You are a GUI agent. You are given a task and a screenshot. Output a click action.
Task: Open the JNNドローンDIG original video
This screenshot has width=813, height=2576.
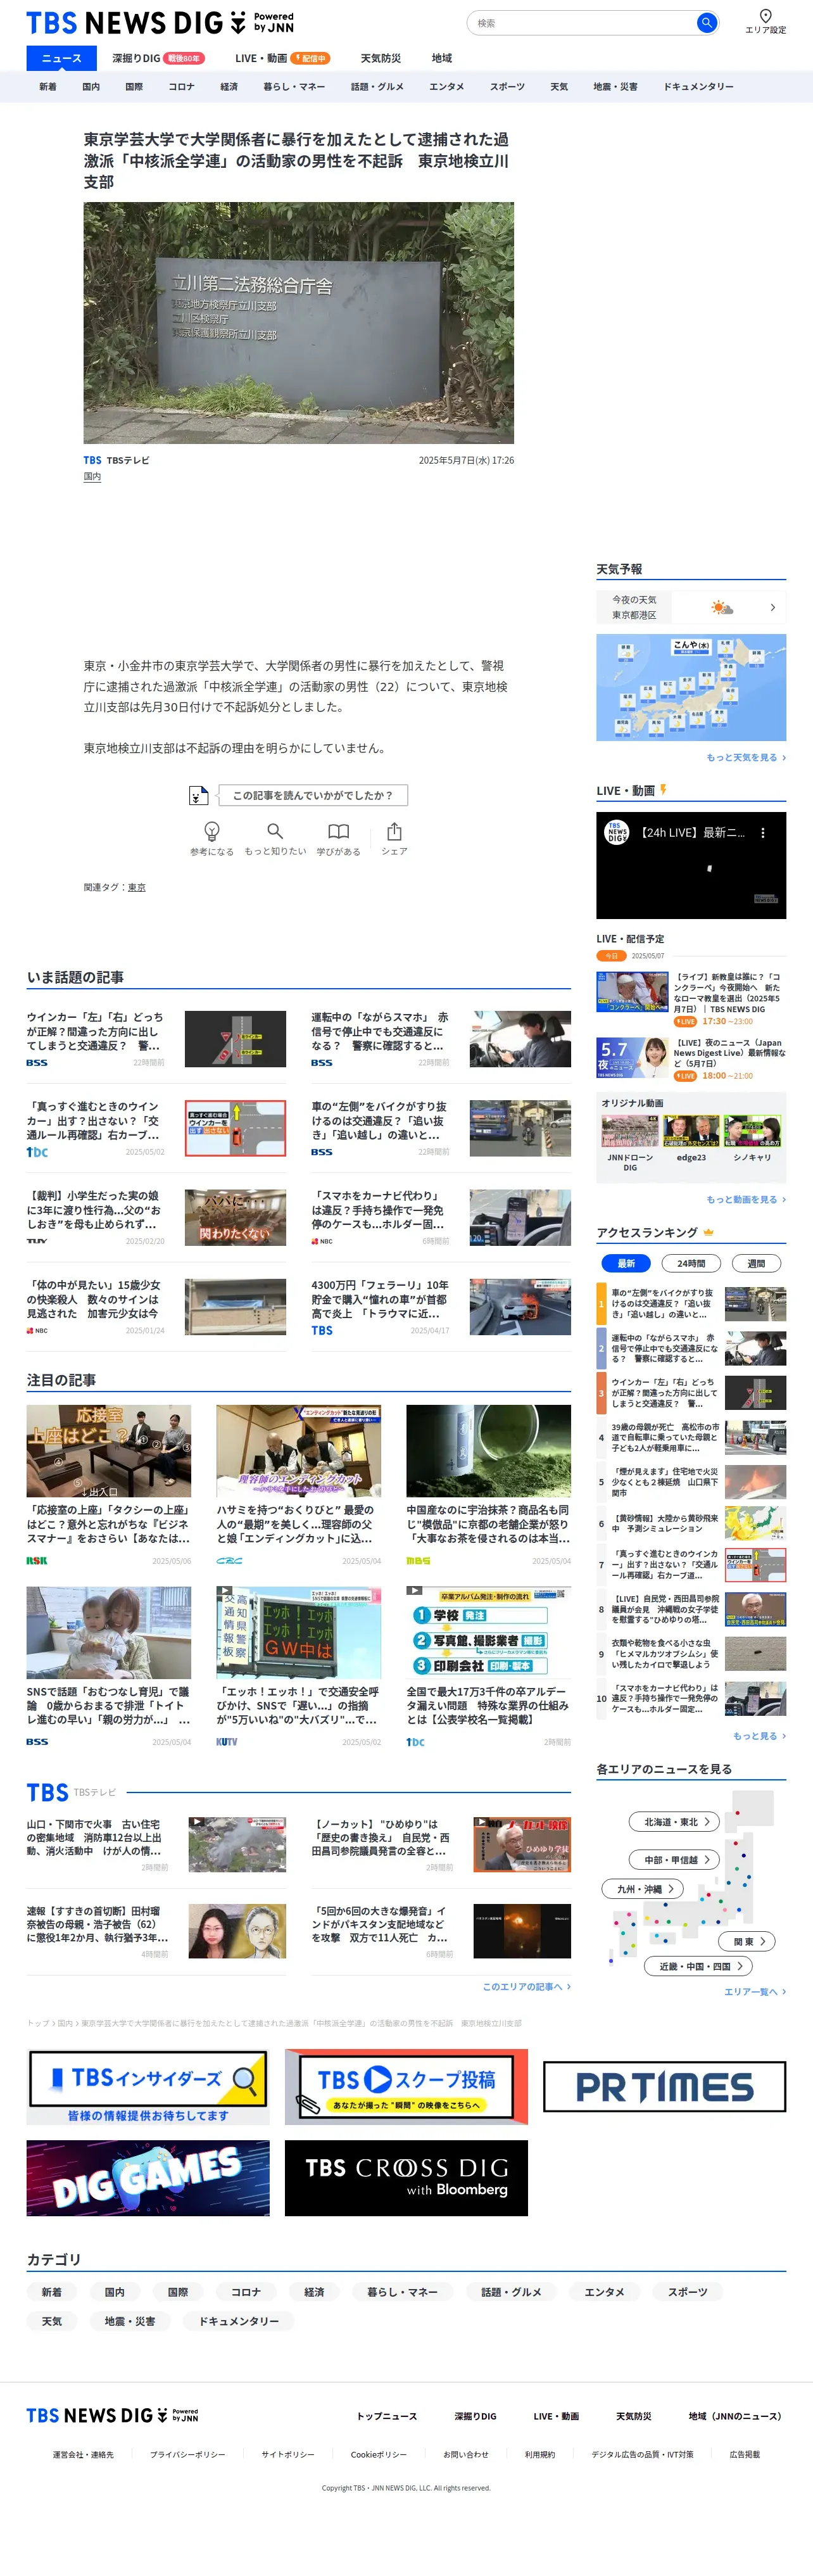point(630,1143)
